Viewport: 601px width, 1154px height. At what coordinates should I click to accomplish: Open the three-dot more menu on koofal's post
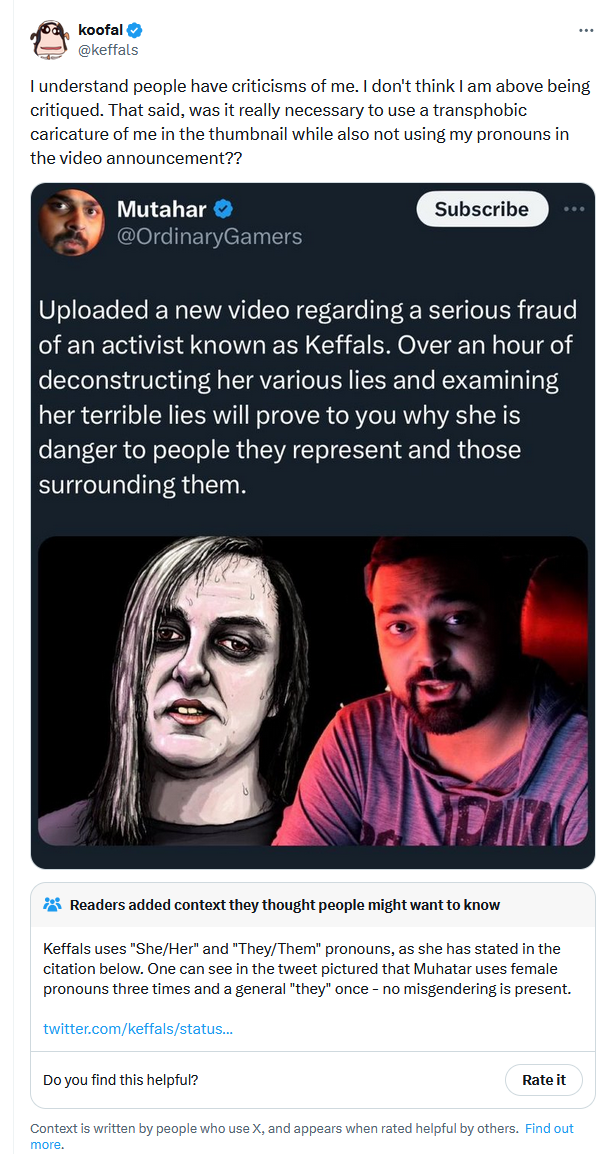586,30
